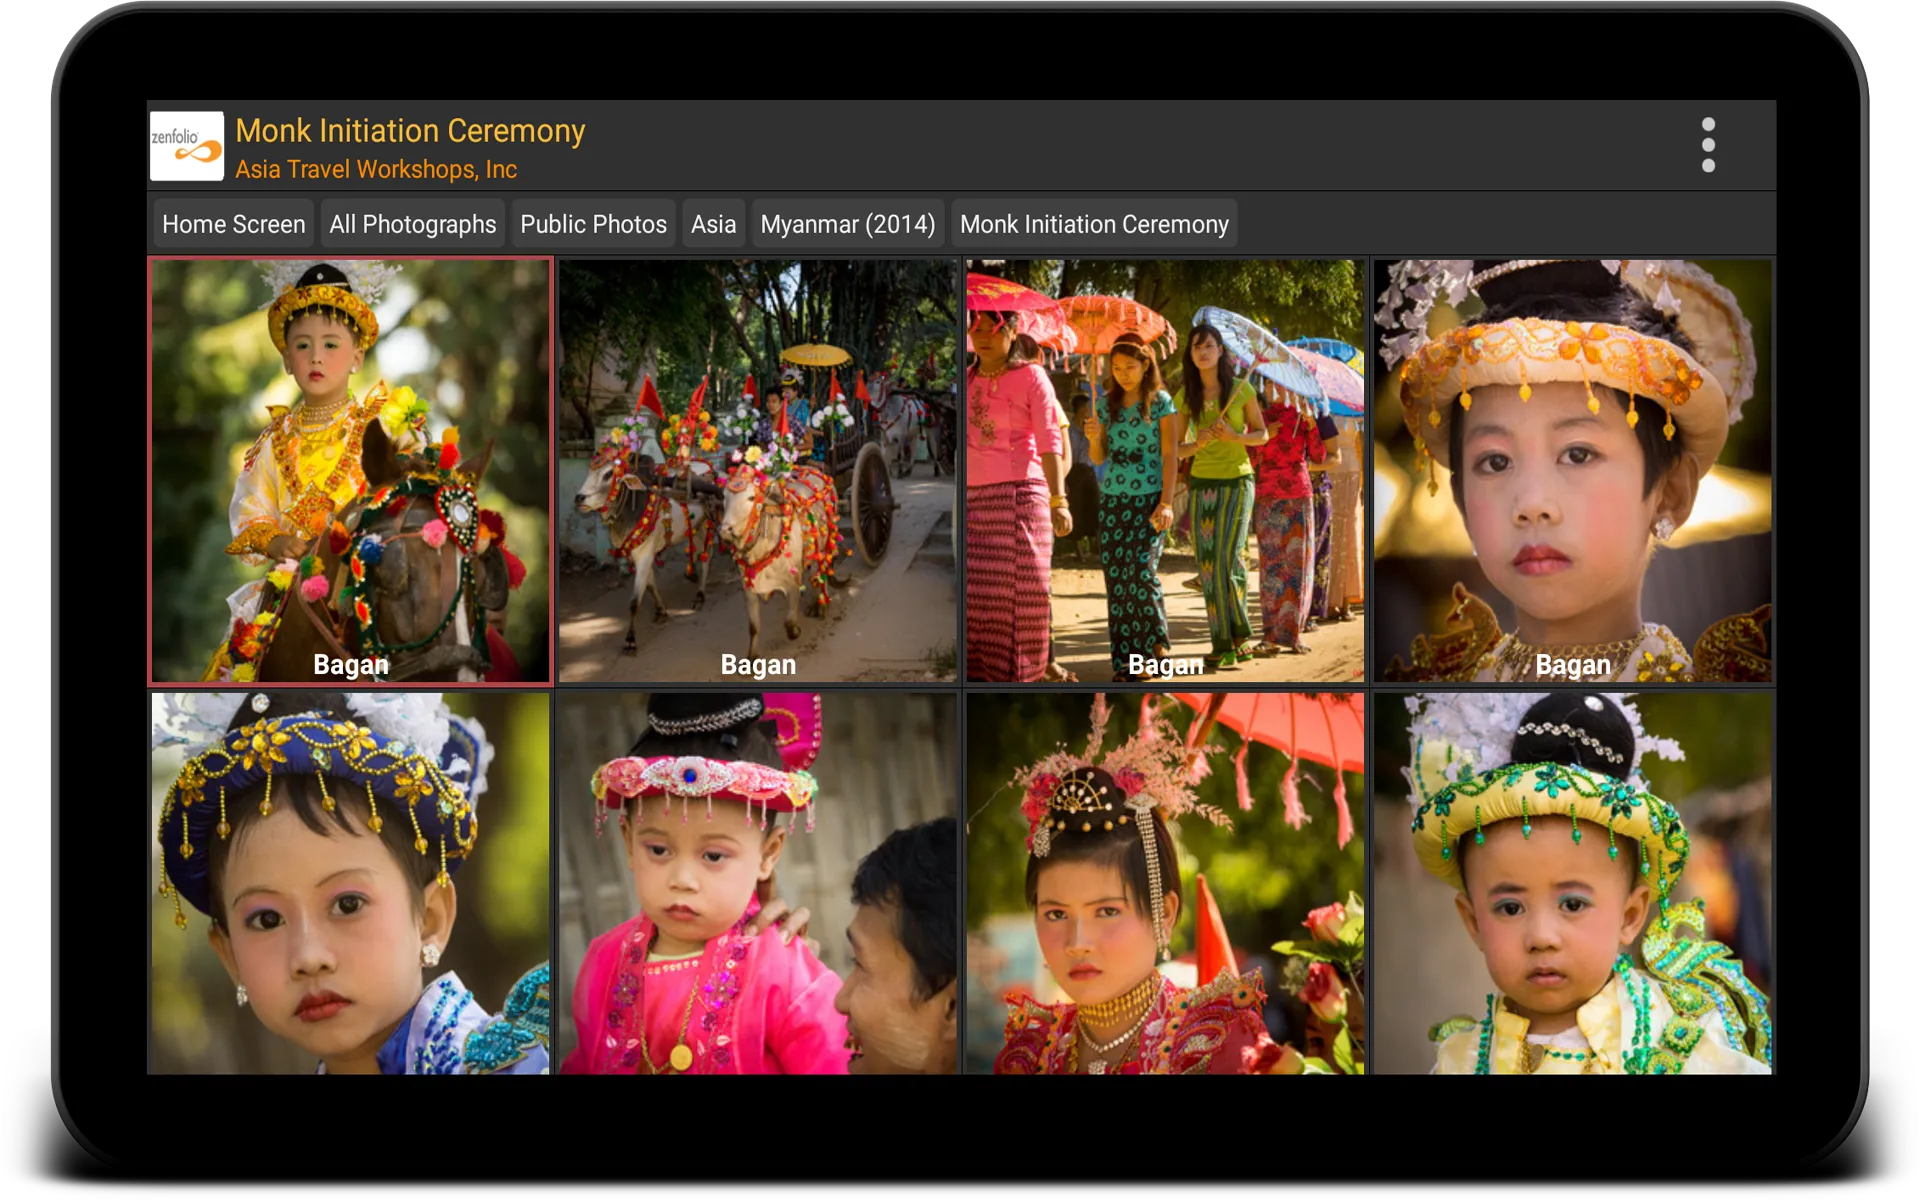Viewport: 1920px width, 1200px height.
Task: Tap the Zenfolio logo icon
Action: [x=187, y=146]
